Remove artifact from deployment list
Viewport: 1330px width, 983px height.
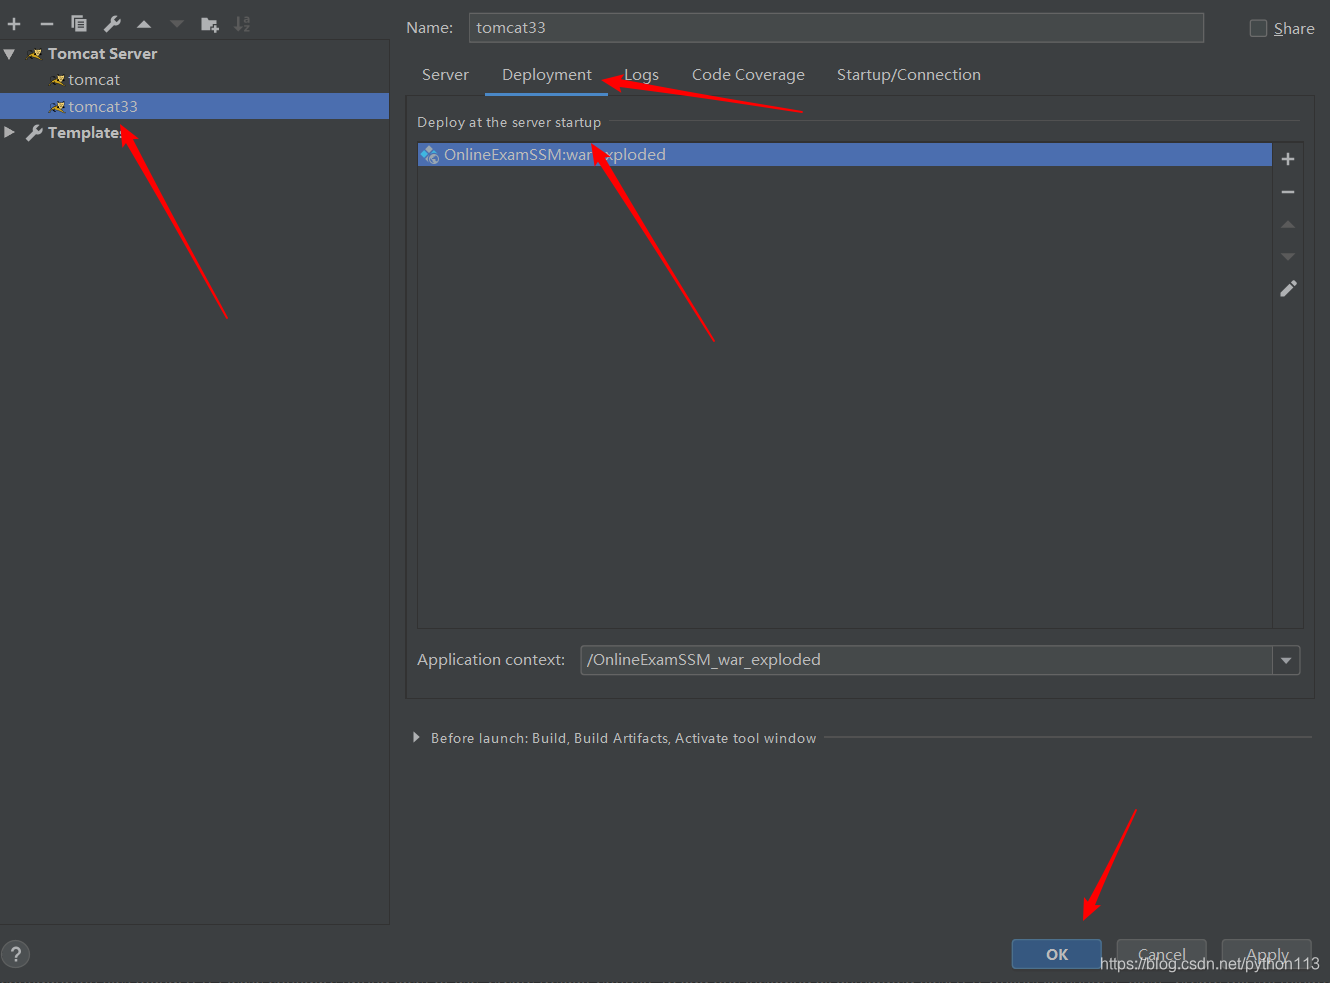click(x=1288, y=192)
